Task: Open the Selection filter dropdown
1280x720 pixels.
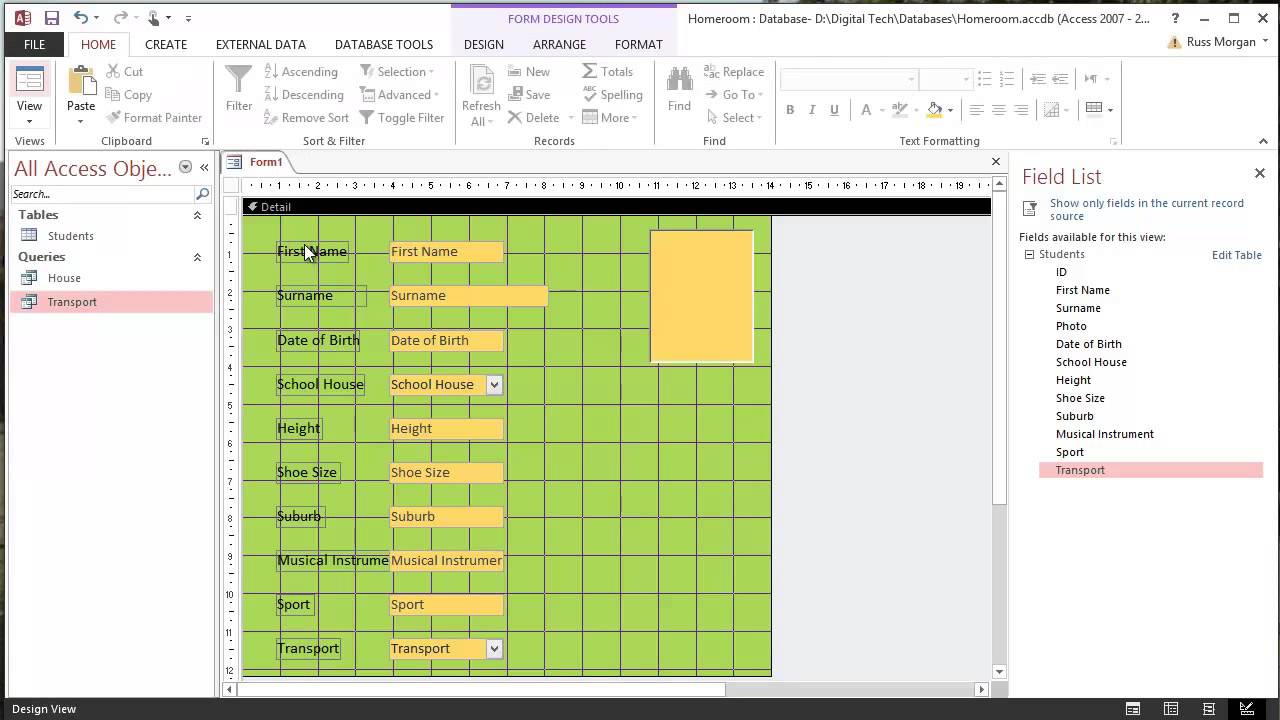Action: [397, 72]
